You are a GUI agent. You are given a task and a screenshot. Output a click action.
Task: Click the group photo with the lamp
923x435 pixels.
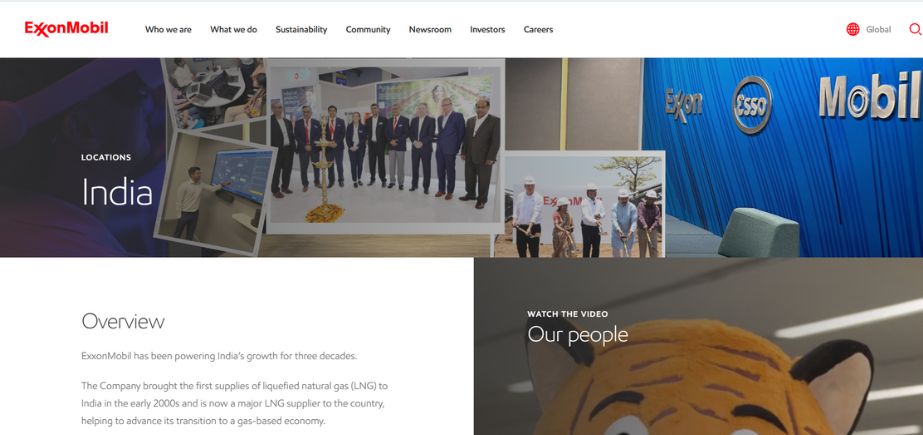click(x=385, y=145)
